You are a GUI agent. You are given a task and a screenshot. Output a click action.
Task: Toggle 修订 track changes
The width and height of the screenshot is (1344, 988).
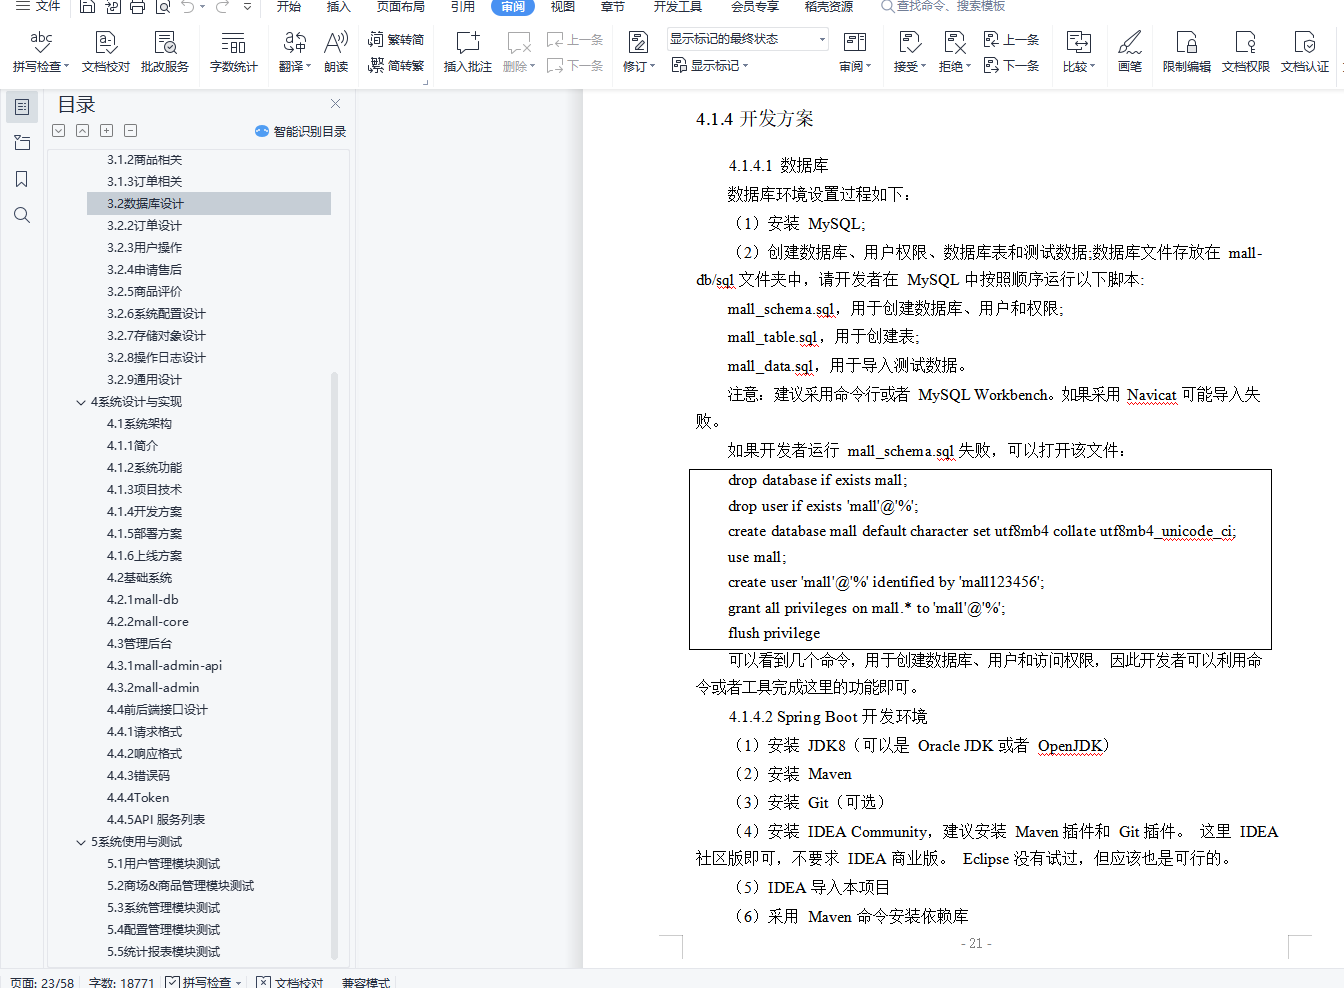point(638,52)
